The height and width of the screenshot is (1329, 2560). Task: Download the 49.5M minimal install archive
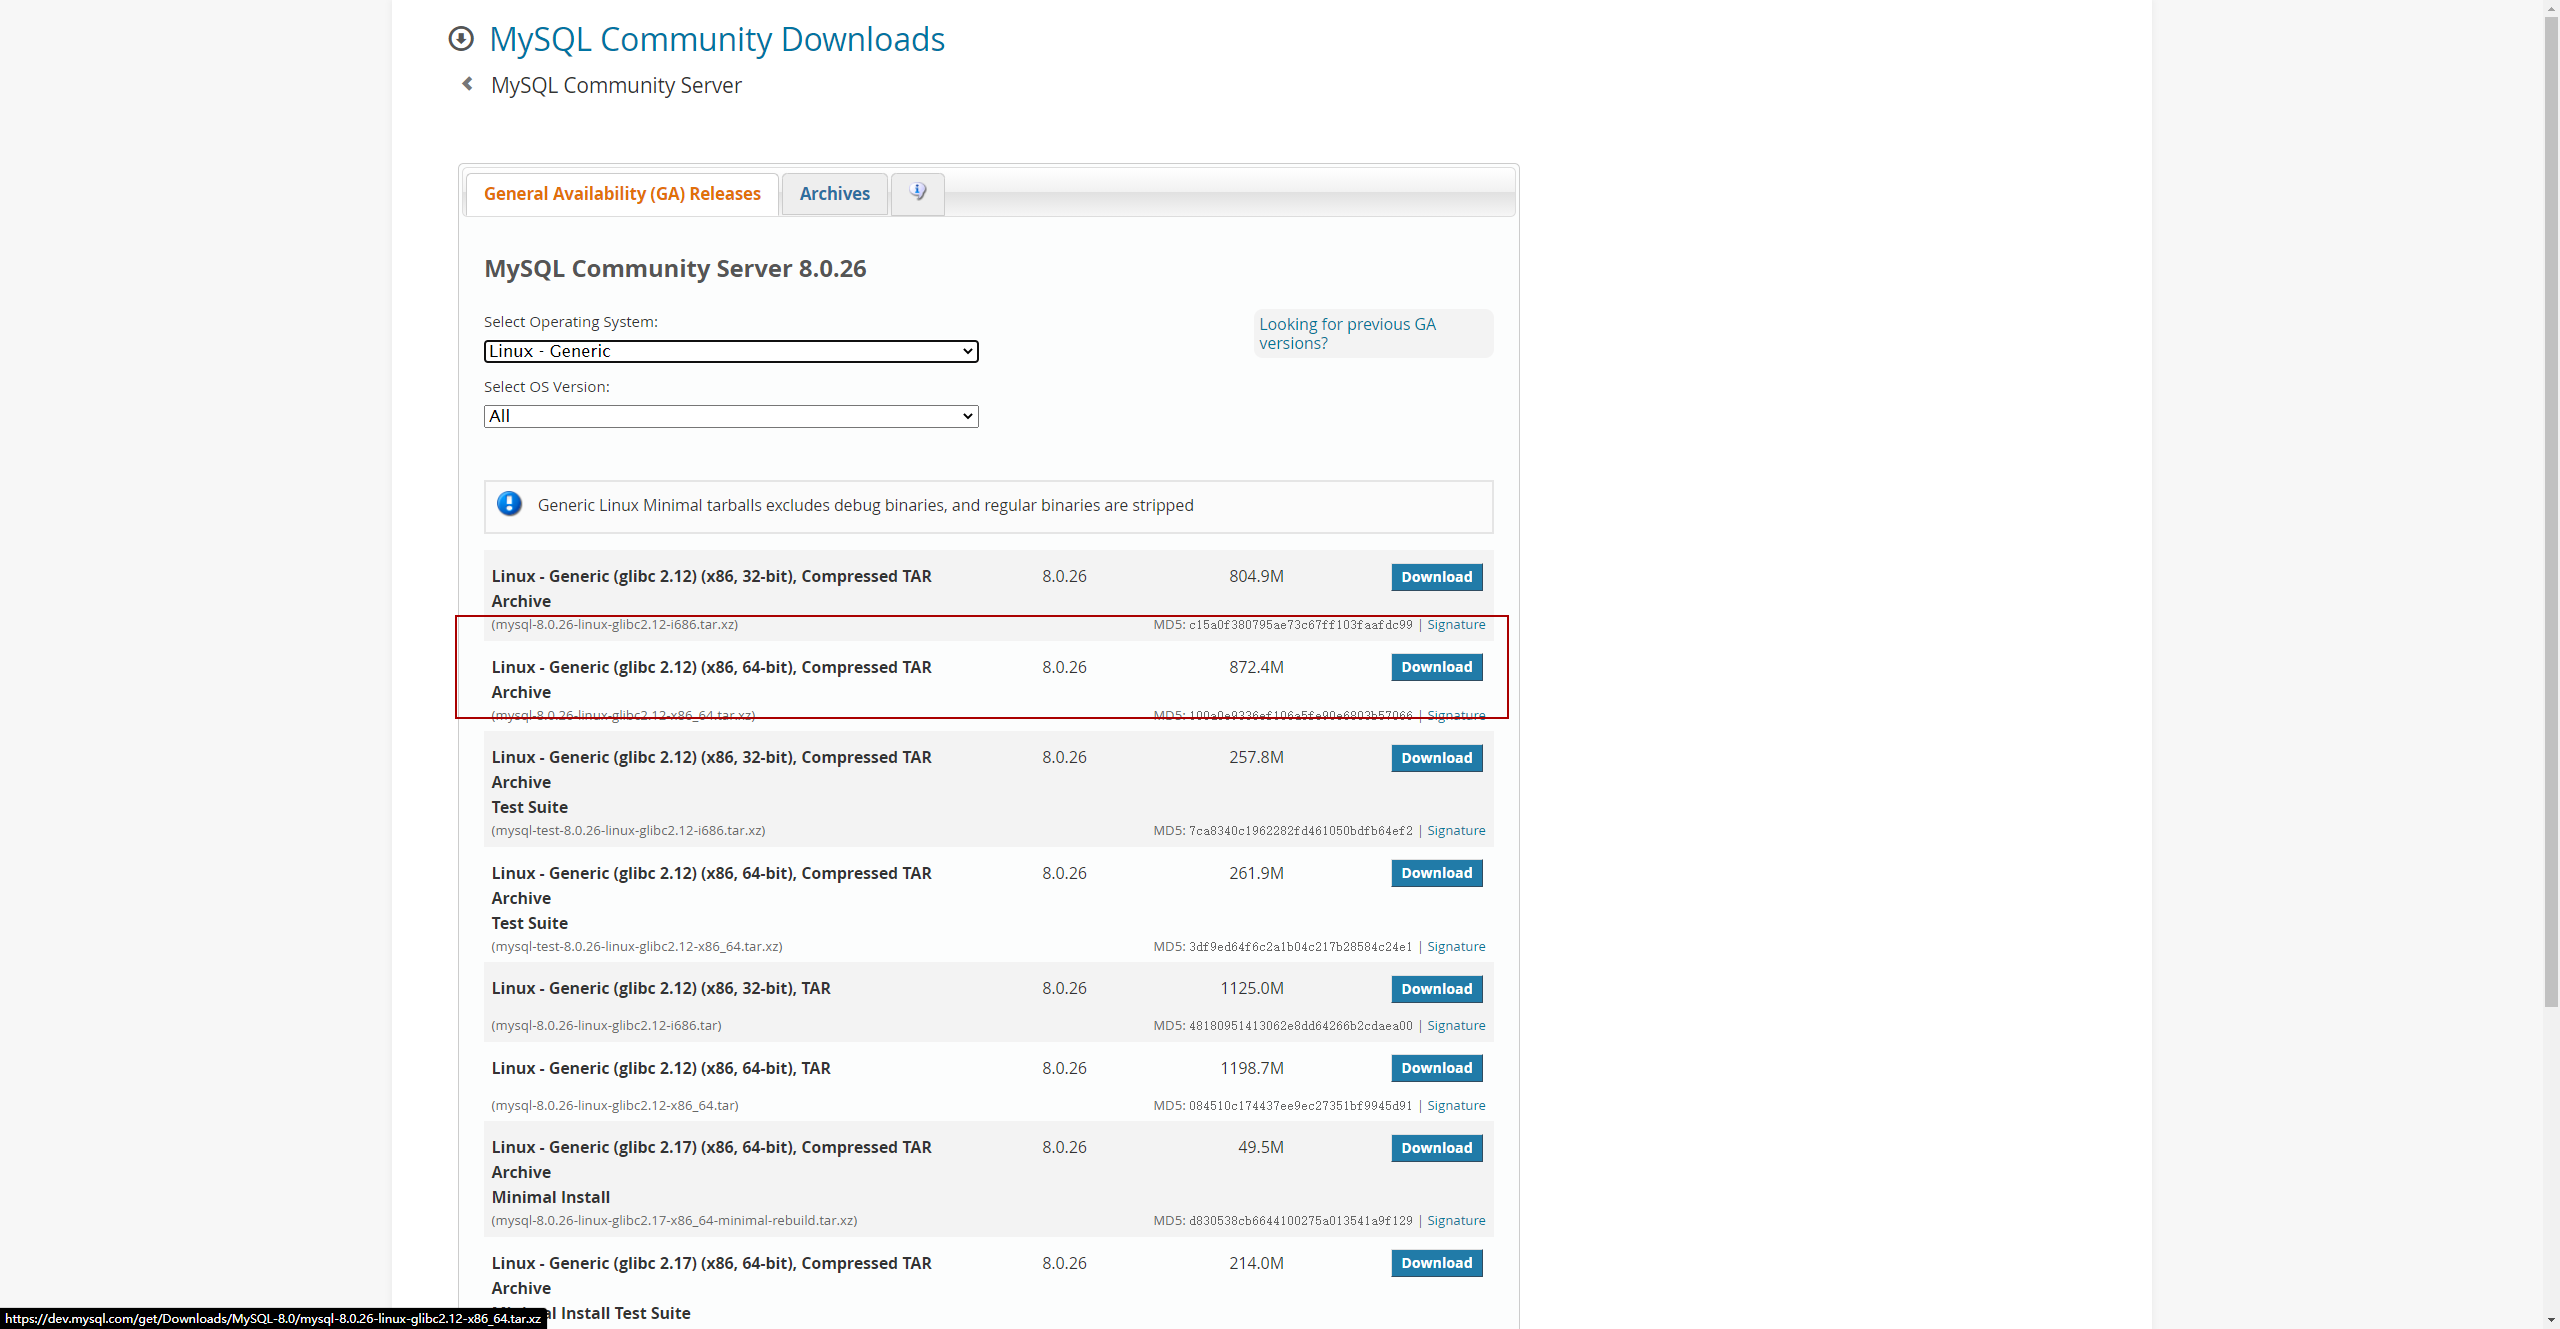tap(1436, 1148)
